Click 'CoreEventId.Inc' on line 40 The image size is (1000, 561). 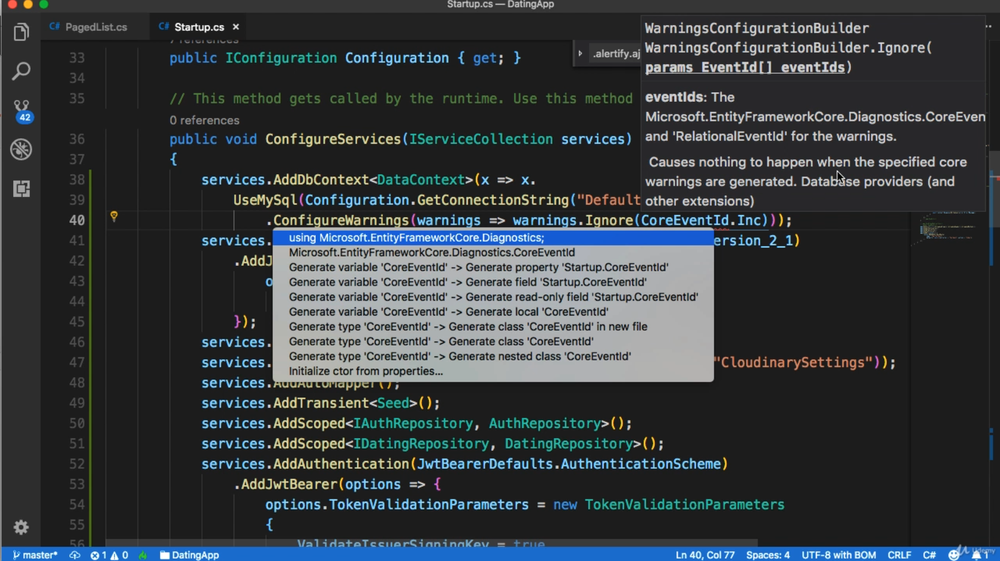click(702, 221)
